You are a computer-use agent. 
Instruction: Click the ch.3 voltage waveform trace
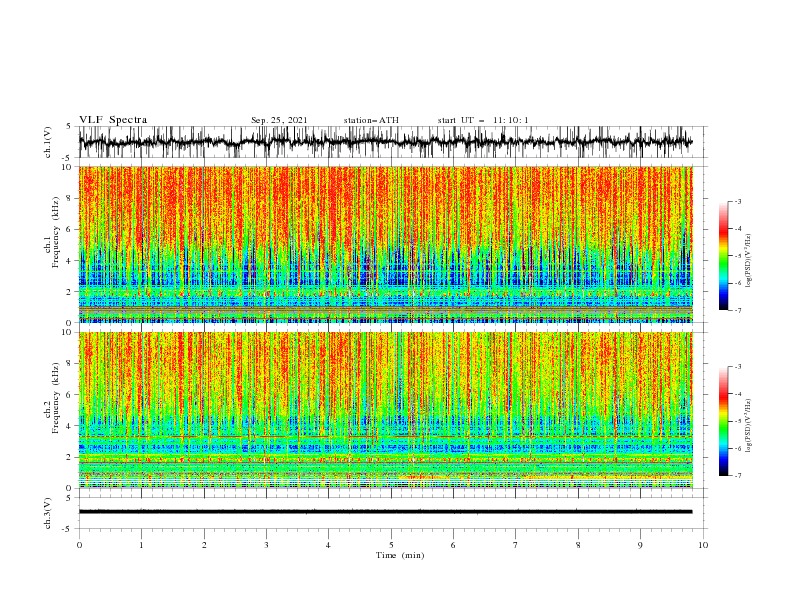point(386,512)
